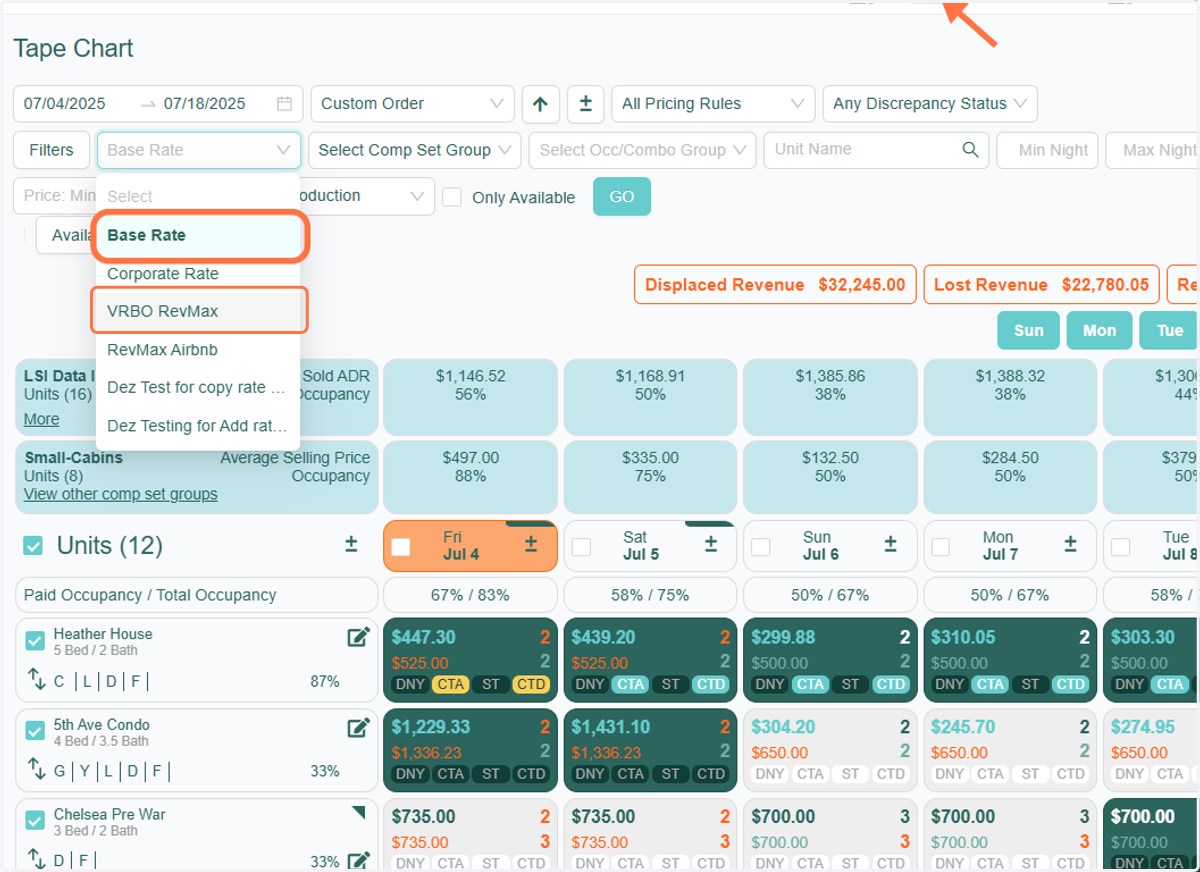Click Heather House $447.30 rate cell
Viewport: 1200px width, 872px height.
[x=470, y=659]
